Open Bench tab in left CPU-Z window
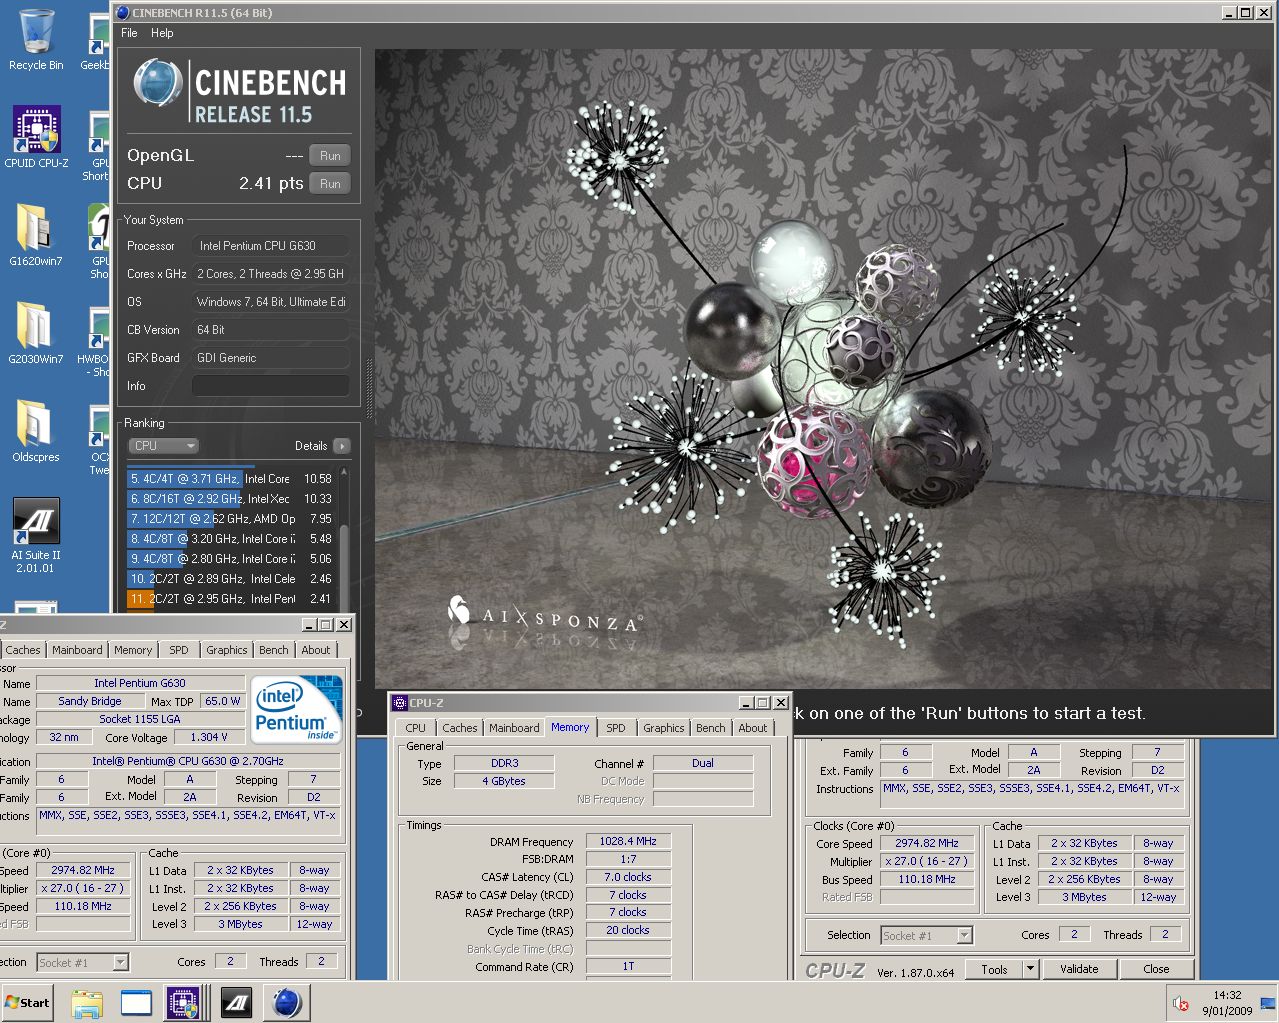This screenshot has height=1023, width=1279. pyautogui.click(x=274, y=650)
